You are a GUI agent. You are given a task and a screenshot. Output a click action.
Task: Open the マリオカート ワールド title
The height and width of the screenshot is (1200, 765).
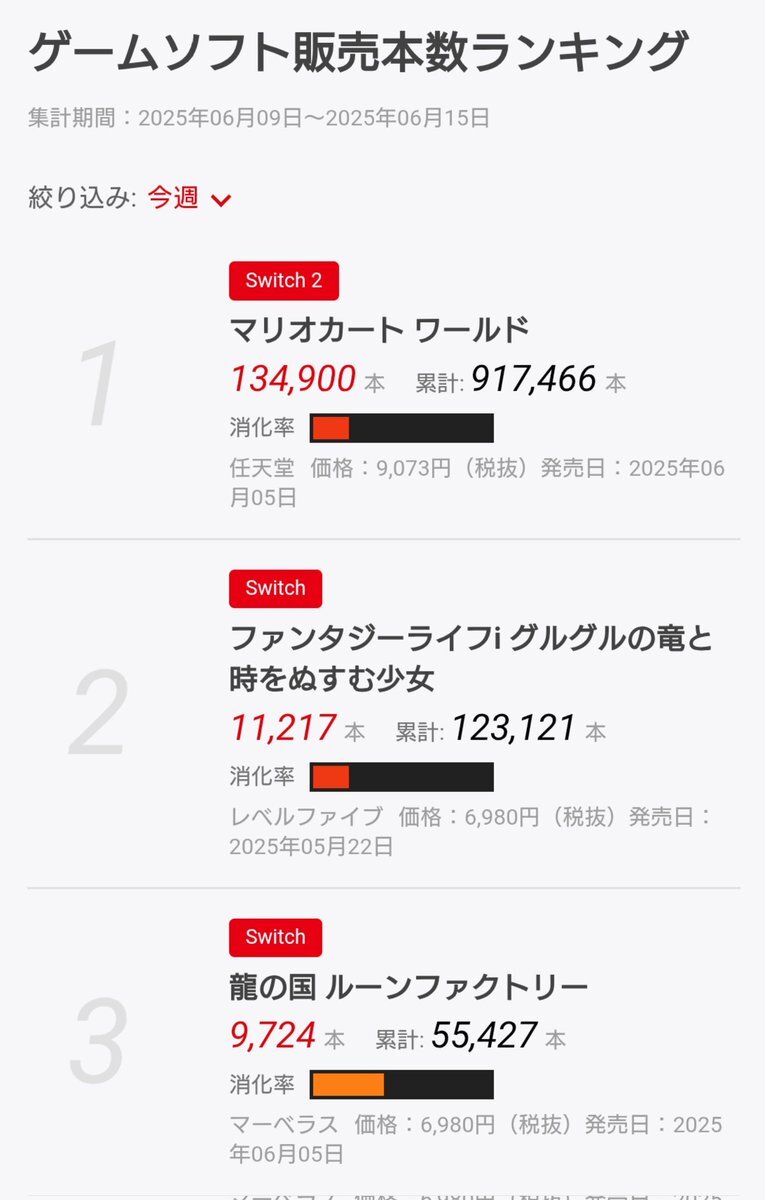click(x=379, y=329)
